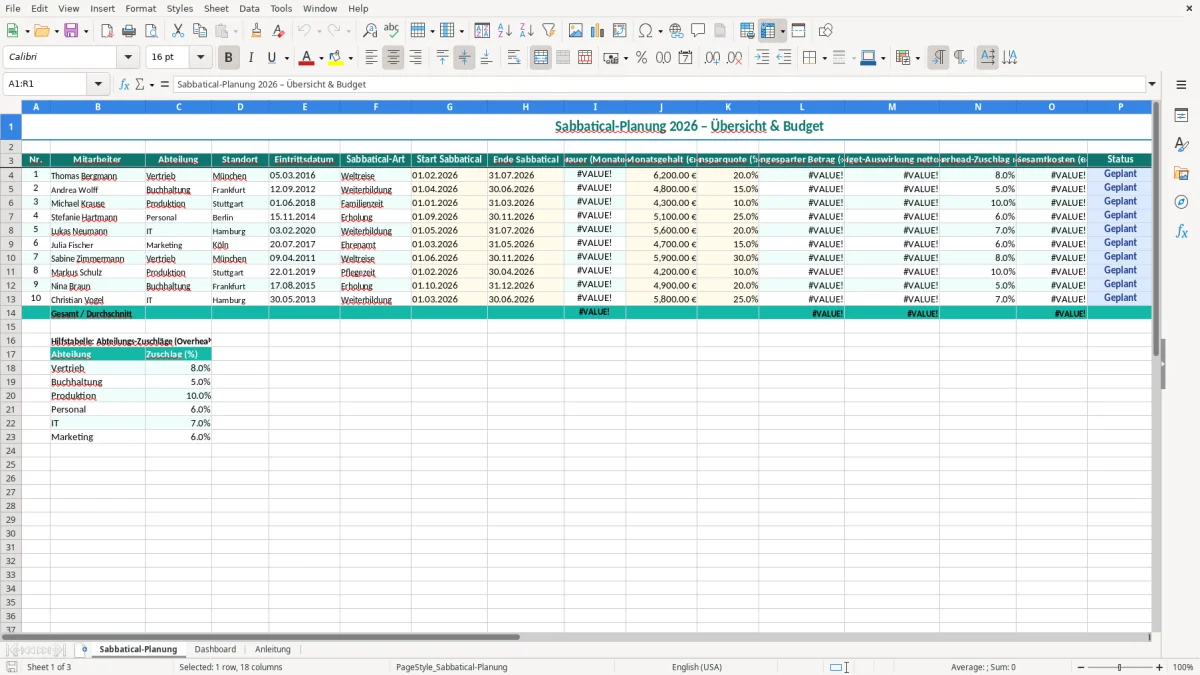Run the spelling check

[x=392, y=31]
